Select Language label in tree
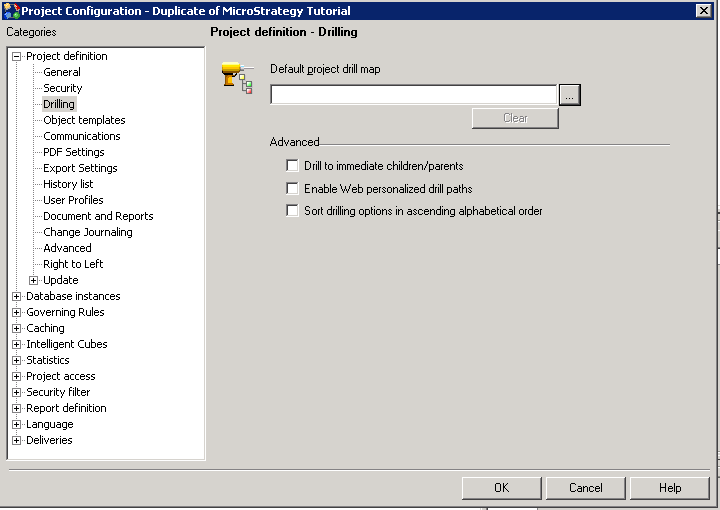This screenshot has height=510, width=720. pos(50,425)
